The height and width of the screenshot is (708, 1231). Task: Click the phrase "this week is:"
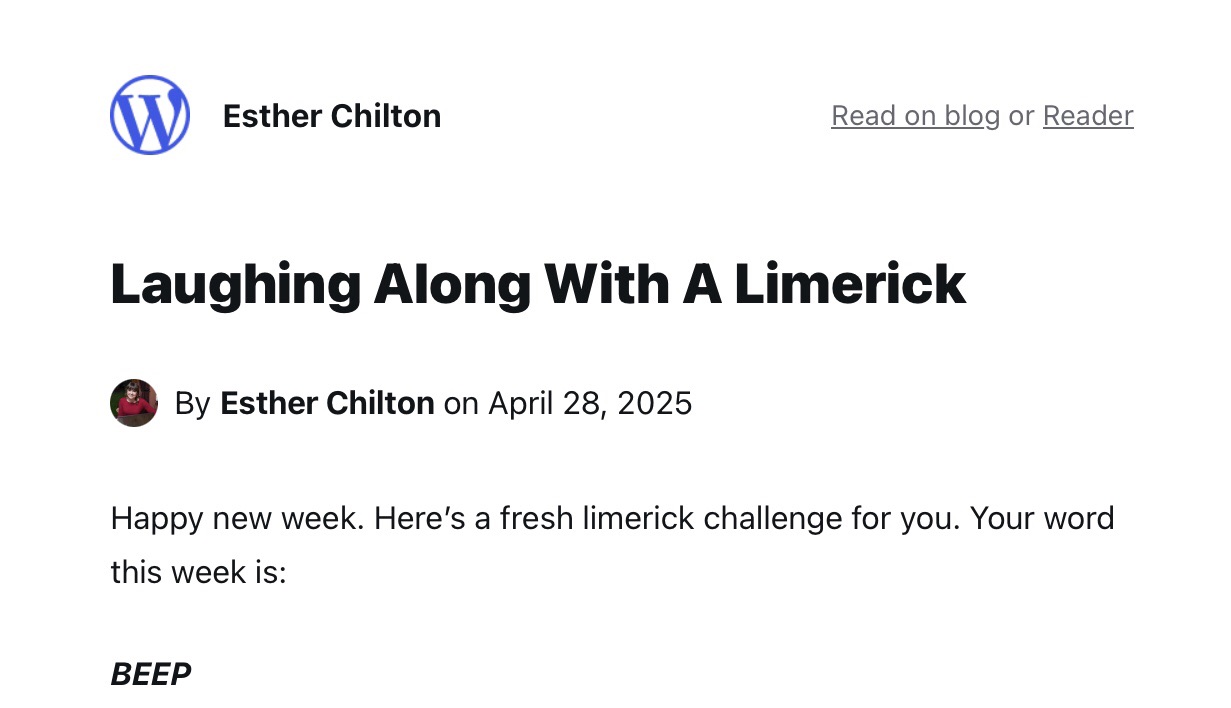click(198, 572)
